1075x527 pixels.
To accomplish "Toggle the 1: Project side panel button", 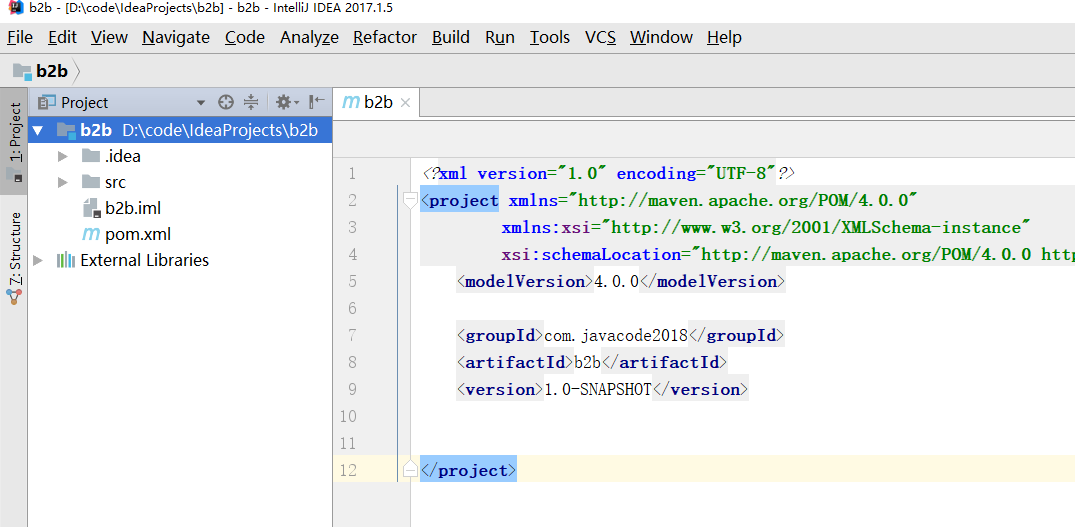I will 15,134.
